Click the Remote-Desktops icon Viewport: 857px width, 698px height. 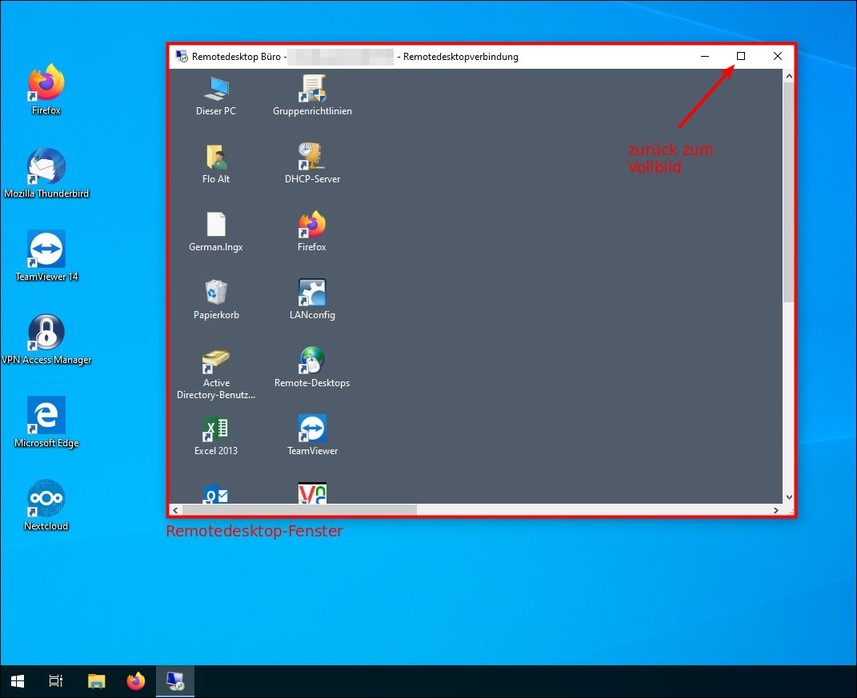click(312, 362)
